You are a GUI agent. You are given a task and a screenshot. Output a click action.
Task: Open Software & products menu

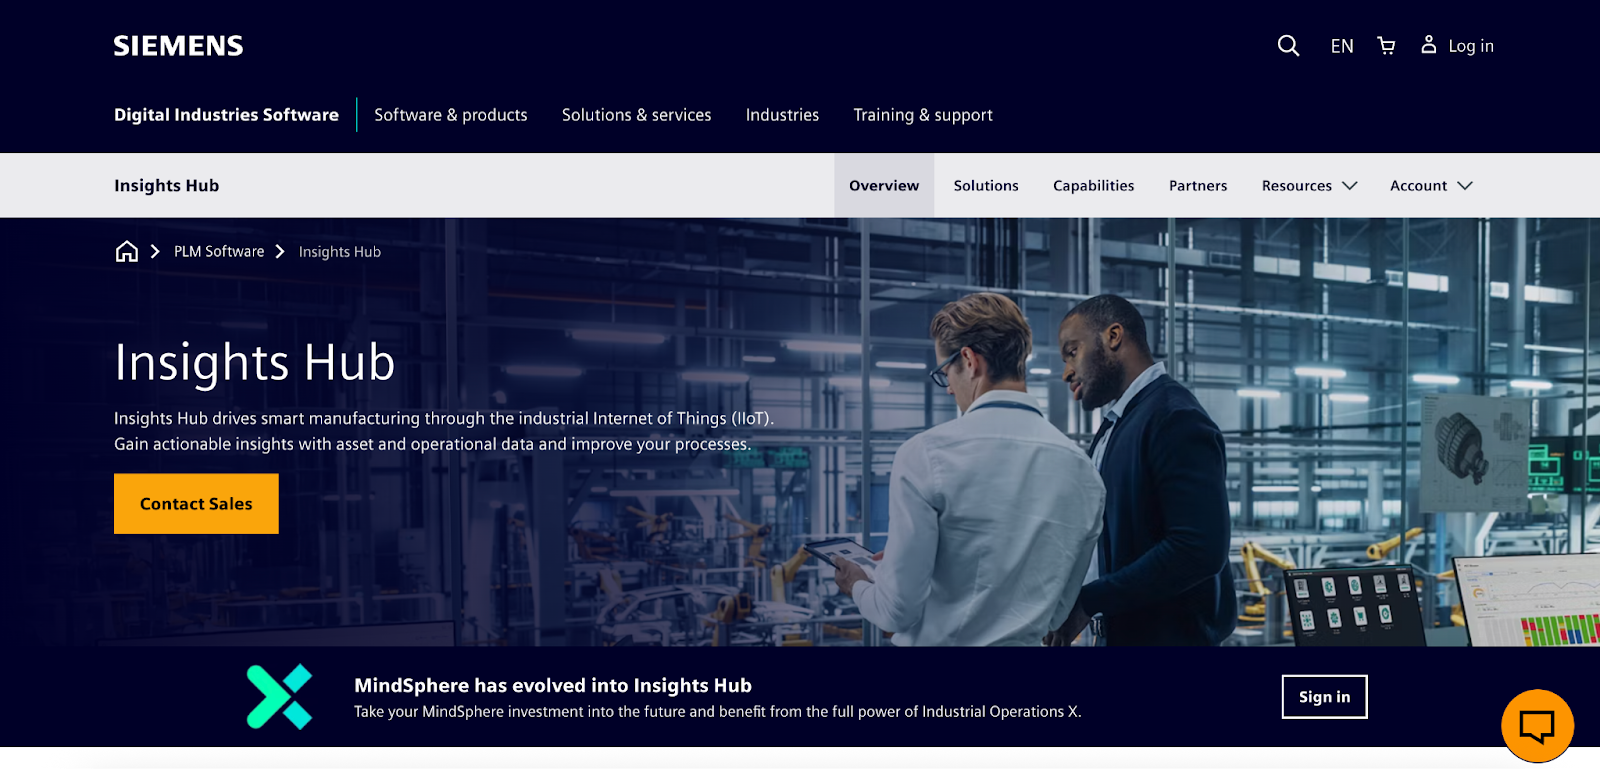451,115
